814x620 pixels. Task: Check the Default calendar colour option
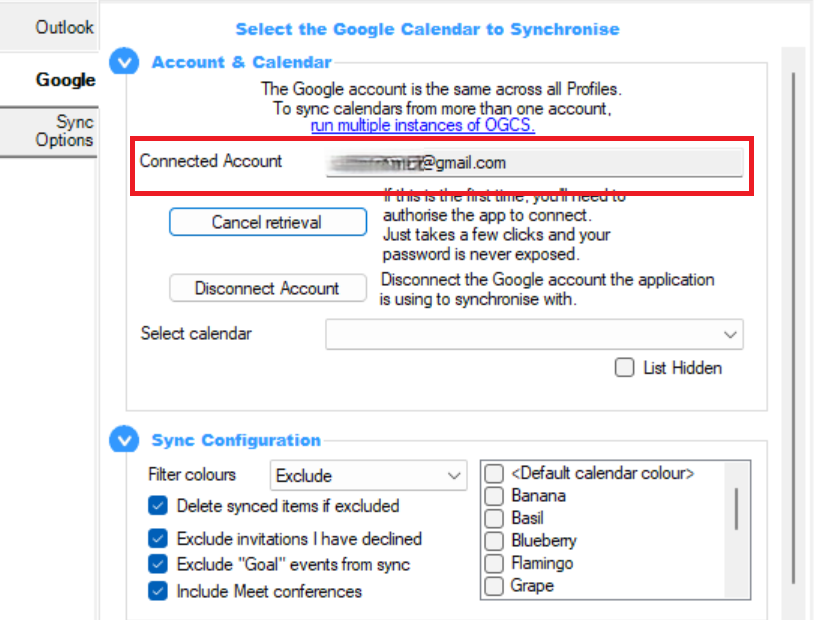494,474
